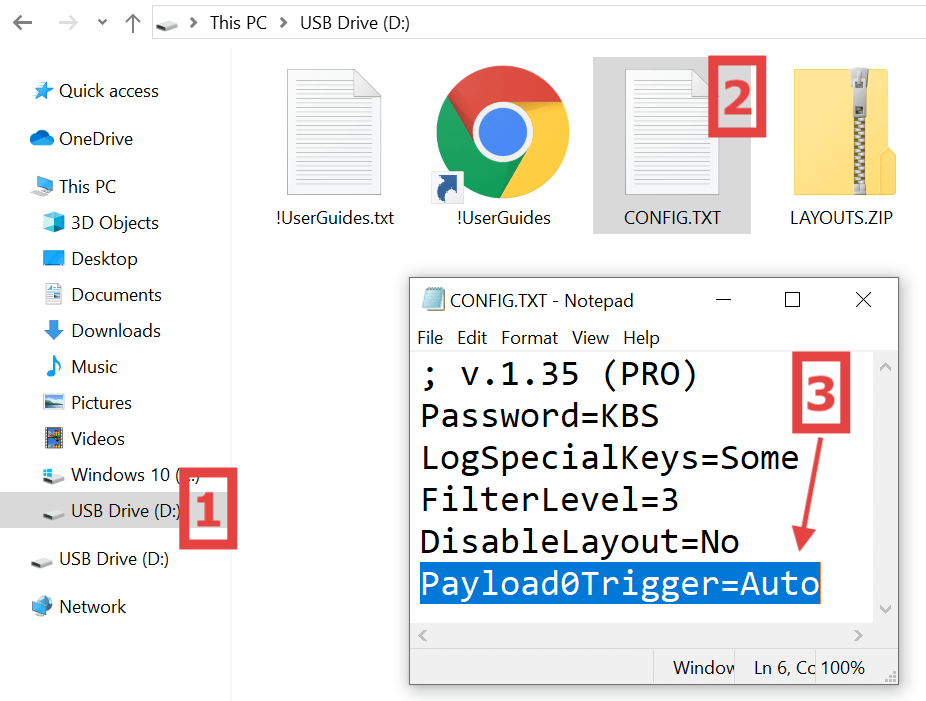Click the Password=KBS line in Notepad
Viewport: 926px width, 701px height.
540,416
